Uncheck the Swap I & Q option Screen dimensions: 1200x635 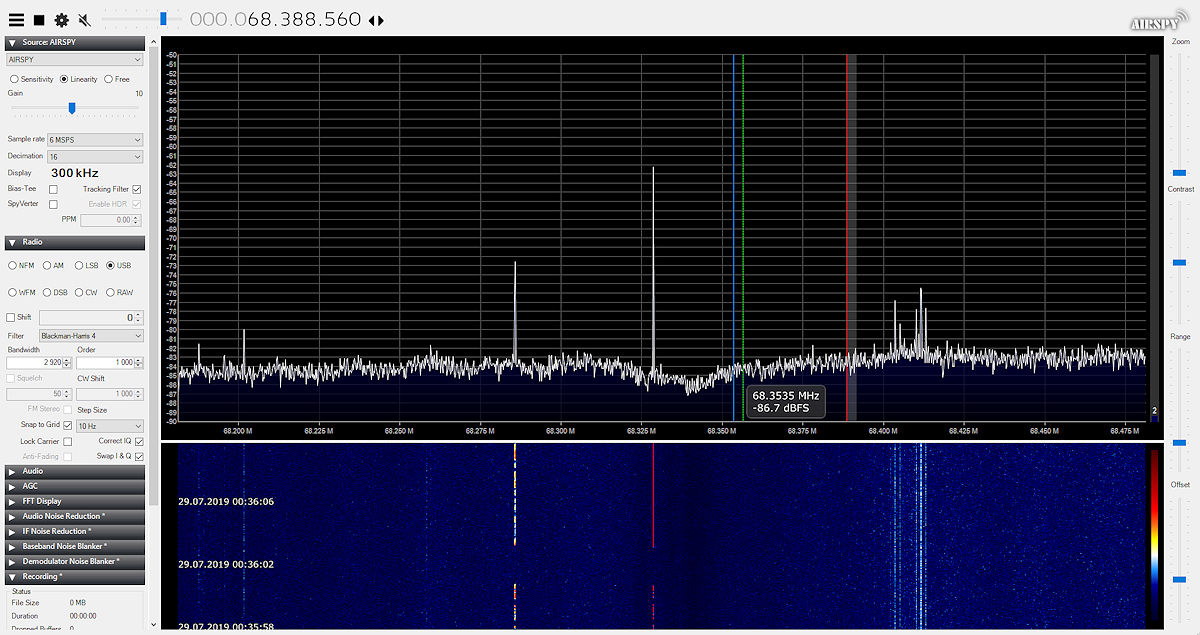pos(139,456)
